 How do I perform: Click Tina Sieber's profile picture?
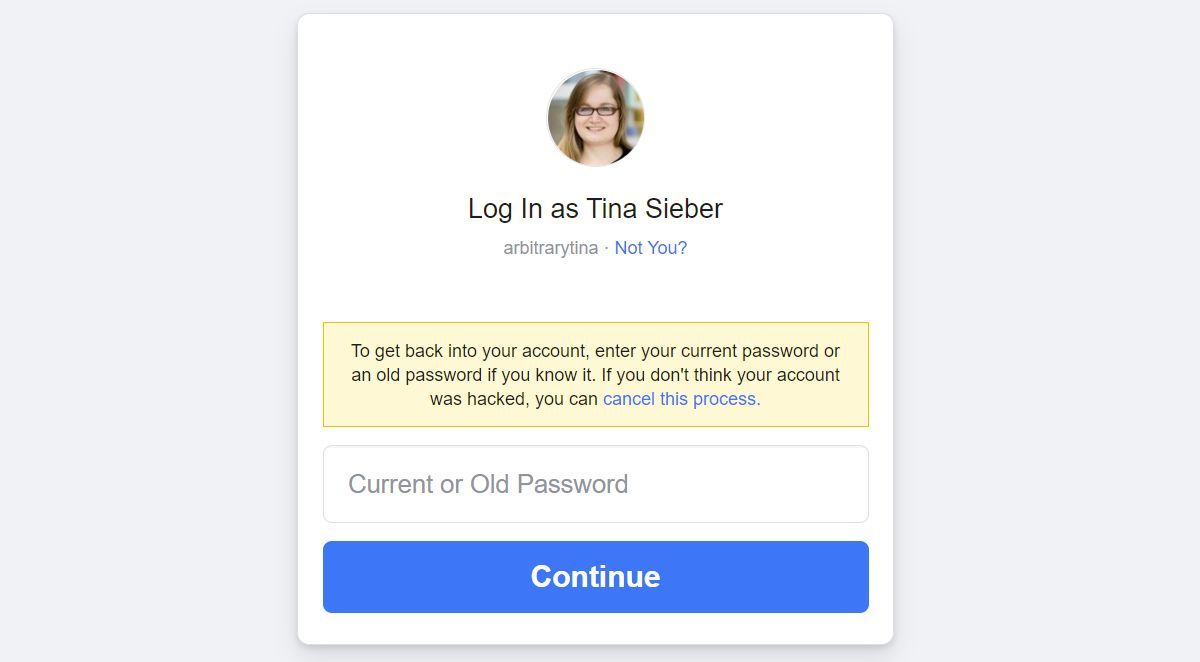(x=595, y=118)
